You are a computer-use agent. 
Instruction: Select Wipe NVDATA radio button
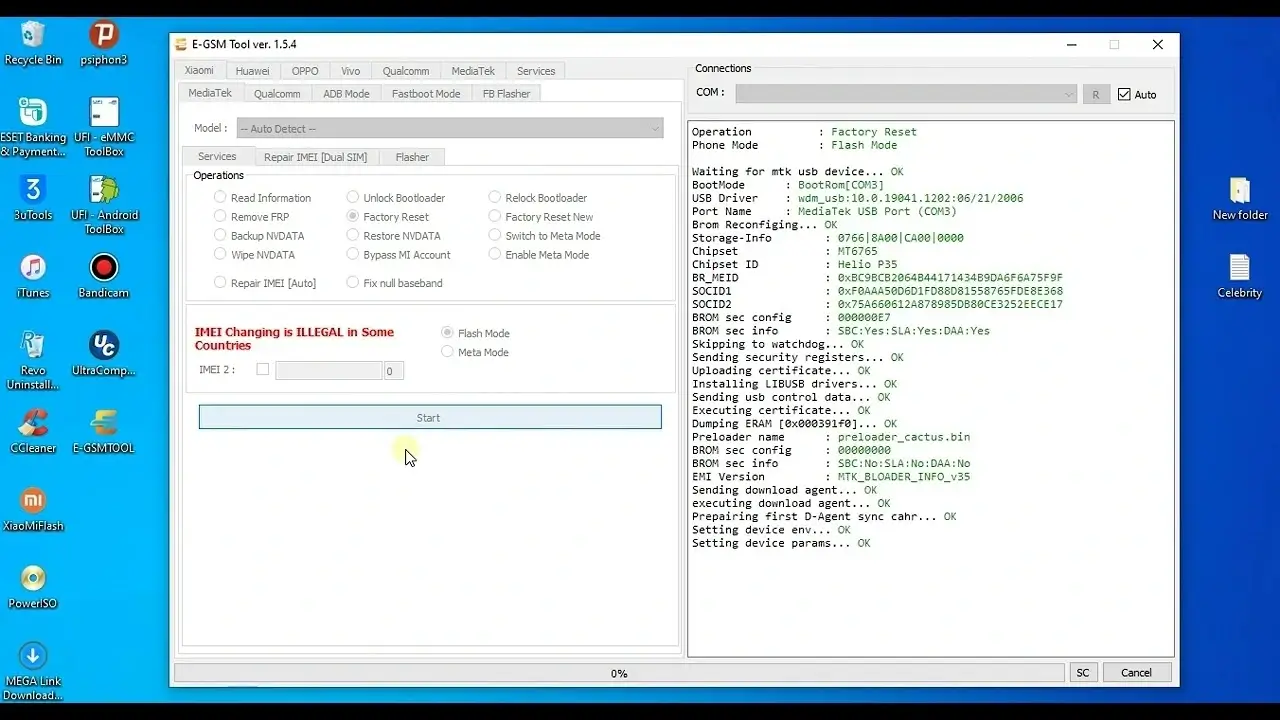[254, 255]
